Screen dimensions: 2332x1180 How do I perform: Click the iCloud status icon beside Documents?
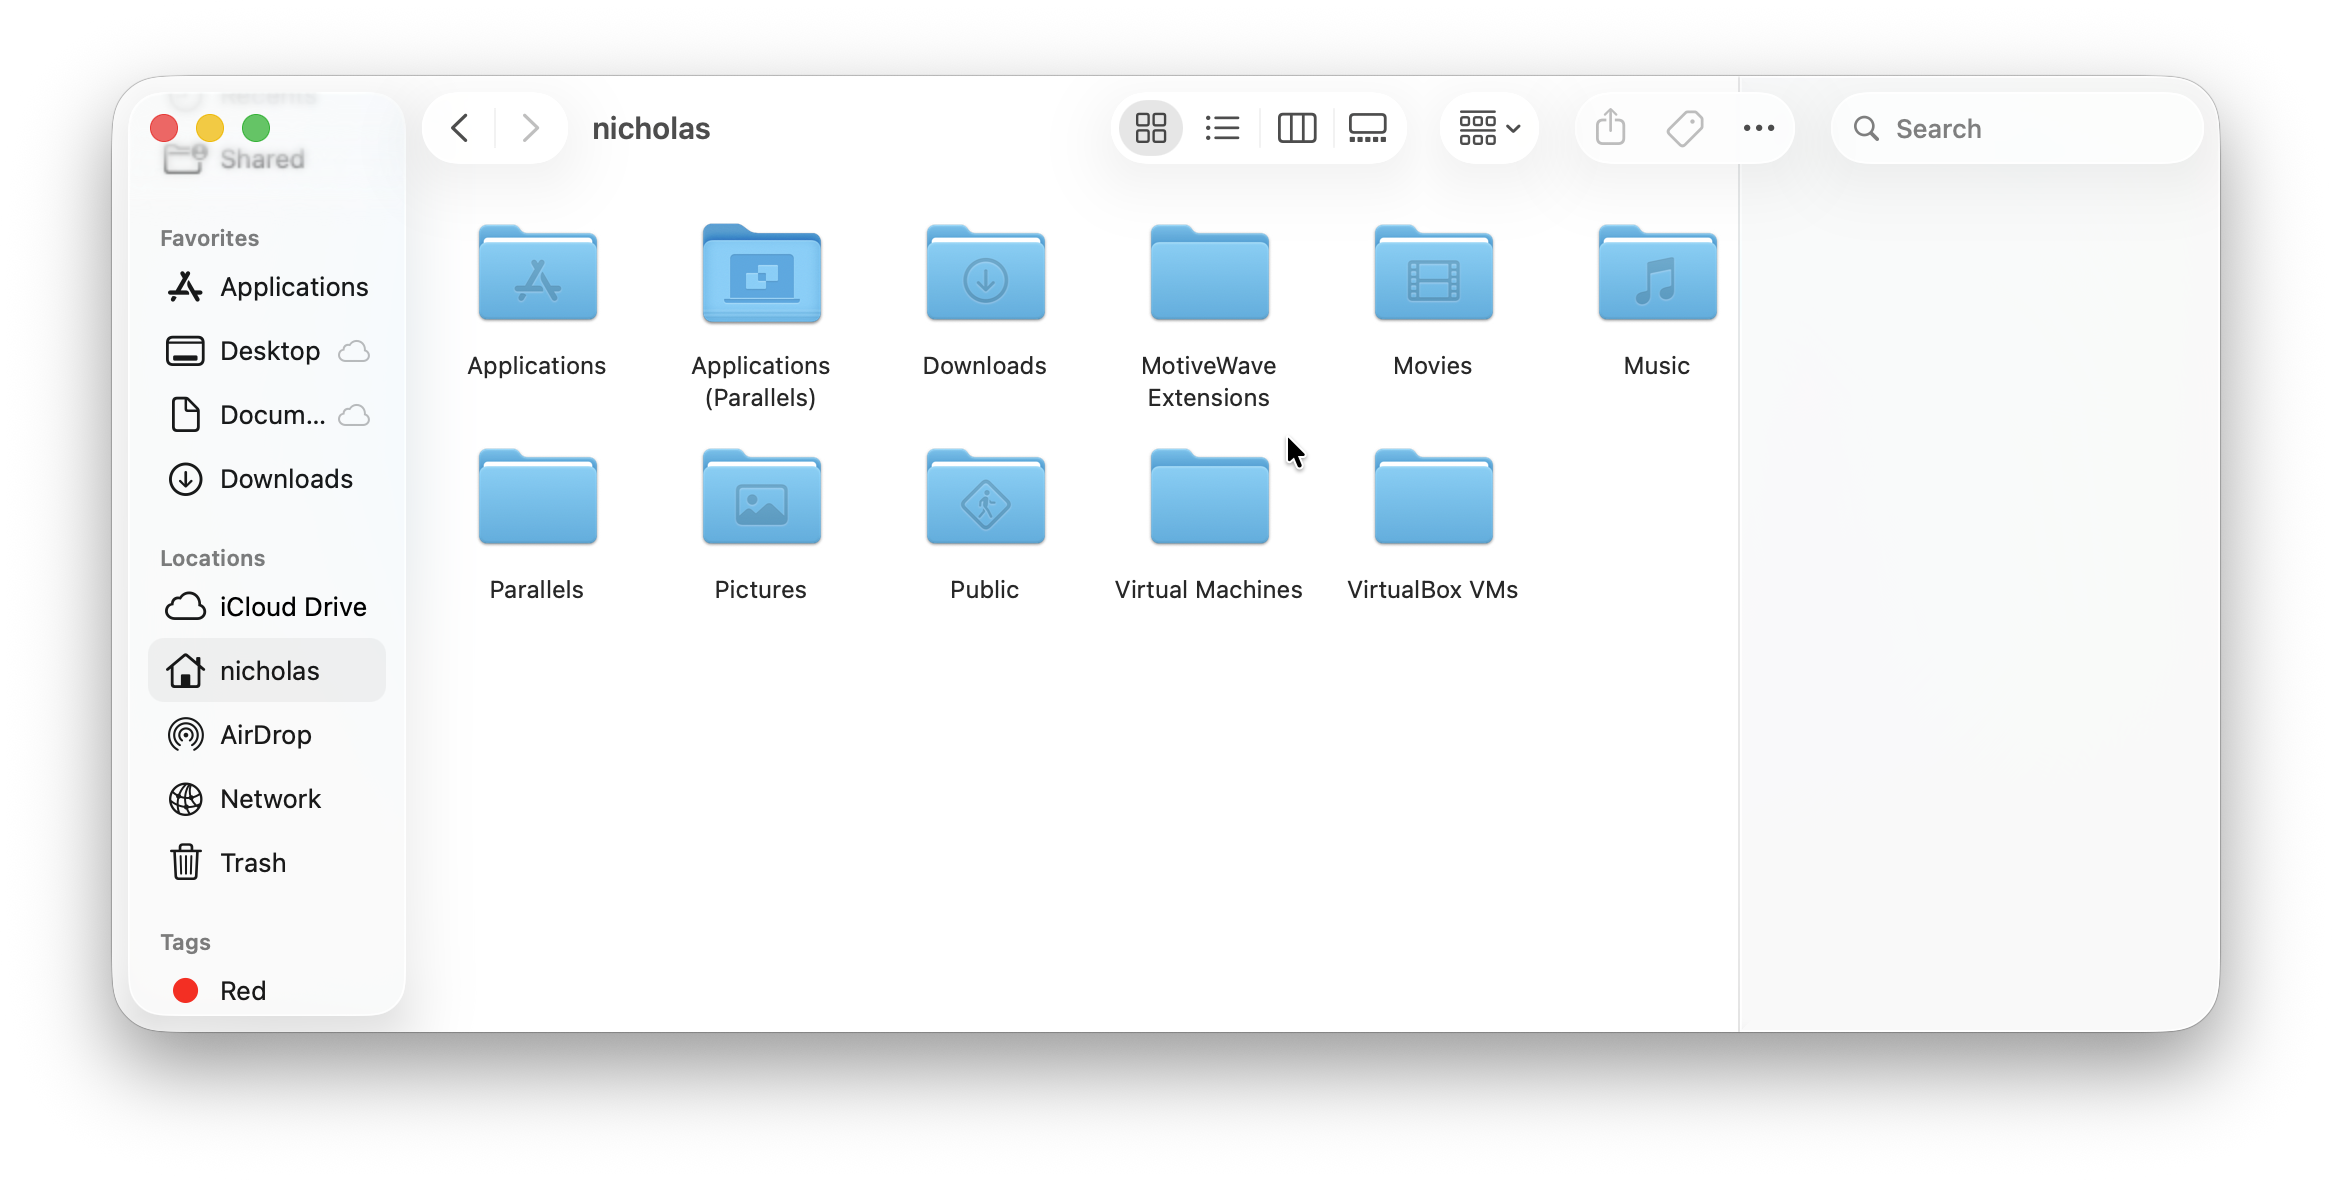[x=354, y=416]
